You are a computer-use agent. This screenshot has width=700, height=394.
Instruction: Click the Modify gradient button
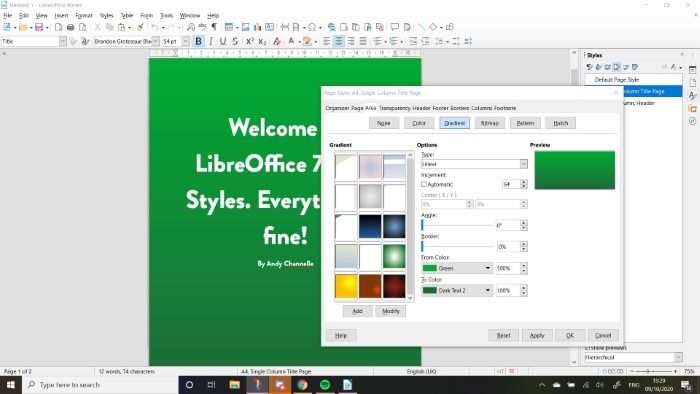(x=391, y=311)
